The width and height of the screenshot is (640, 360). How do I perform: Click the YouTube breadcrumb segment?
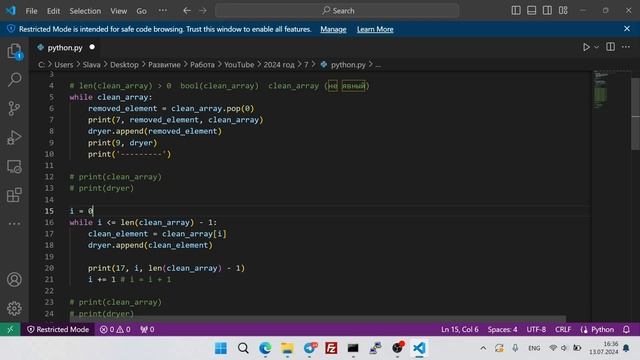(x=239, y=64)
